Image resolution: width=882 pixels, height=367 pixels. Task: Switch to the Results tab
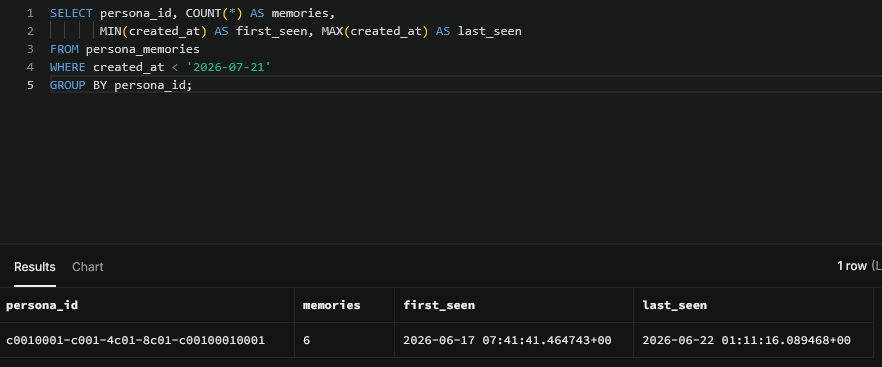coord(35,267)
